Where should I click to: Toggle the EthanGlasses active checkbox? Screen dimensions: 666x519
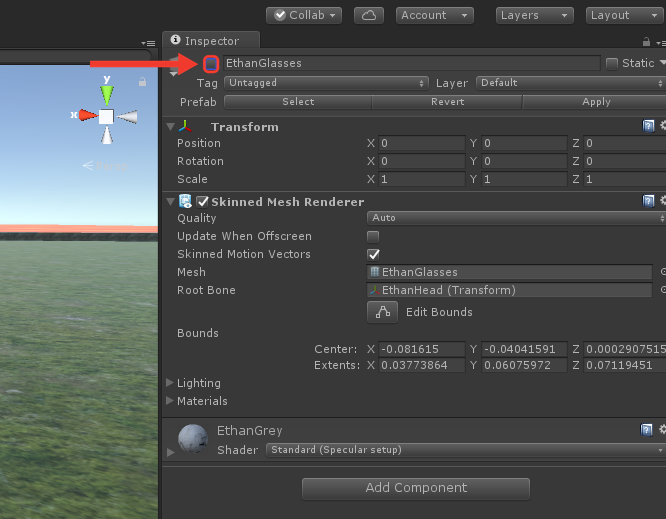click(x=211, y=64)
